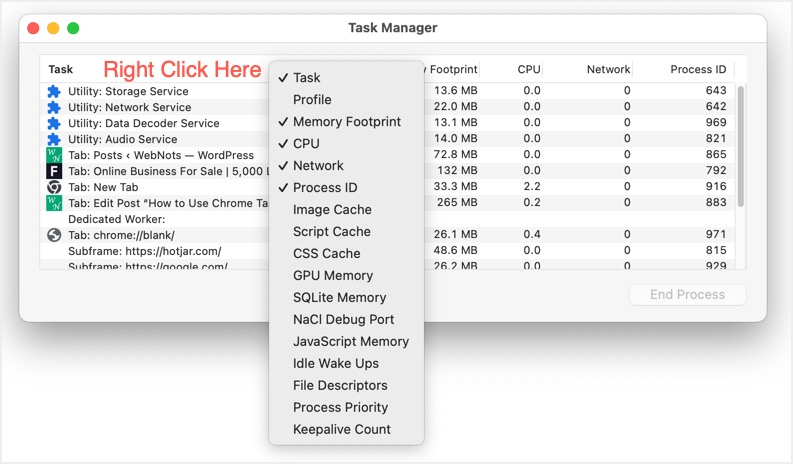Select Keepalive Count from the menu
Image resolution: width=793 pixels, height=464 pixels.
pos(341,430)
